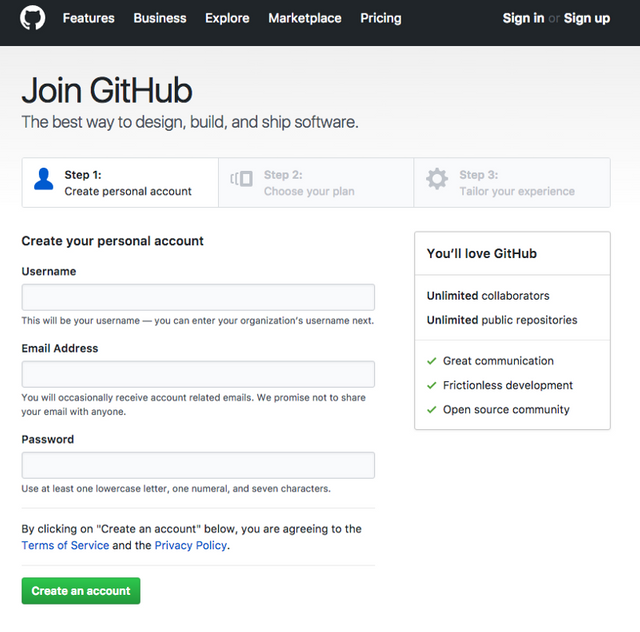Open Marketplace from the top navigation
Viewport: 640px width, 632px height.
click(305, 18)
